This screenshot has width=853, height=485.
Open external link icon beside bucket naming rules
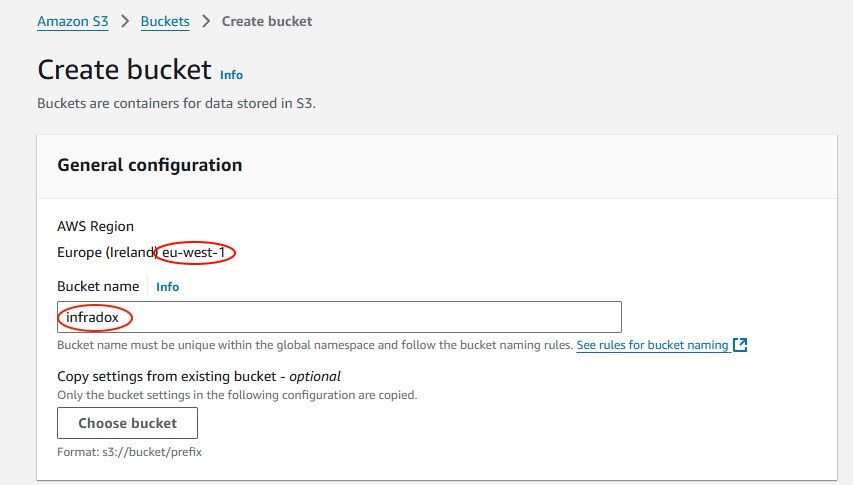tap(740, 345)
